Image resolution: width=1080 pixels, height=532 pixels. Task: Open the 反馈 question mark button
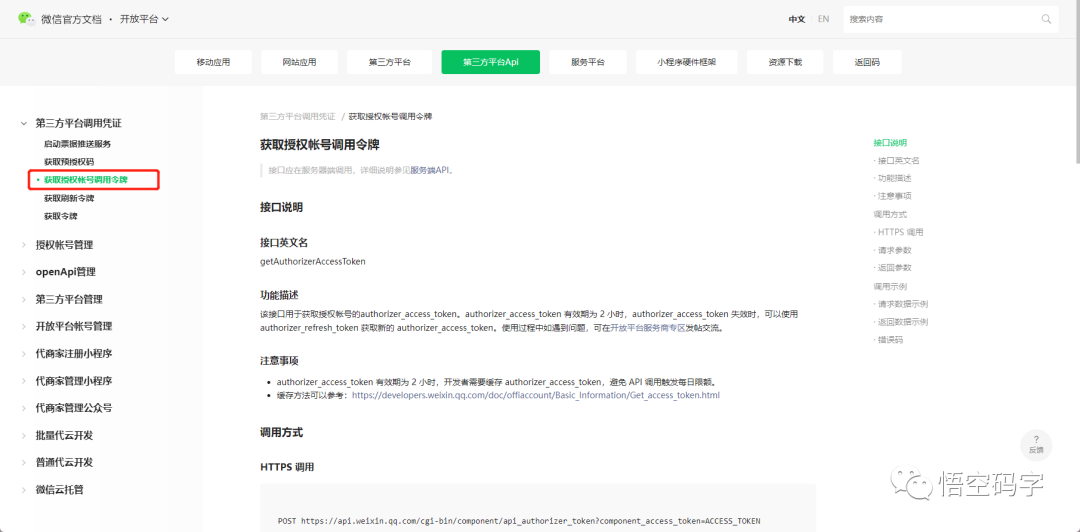point(1036,444)
